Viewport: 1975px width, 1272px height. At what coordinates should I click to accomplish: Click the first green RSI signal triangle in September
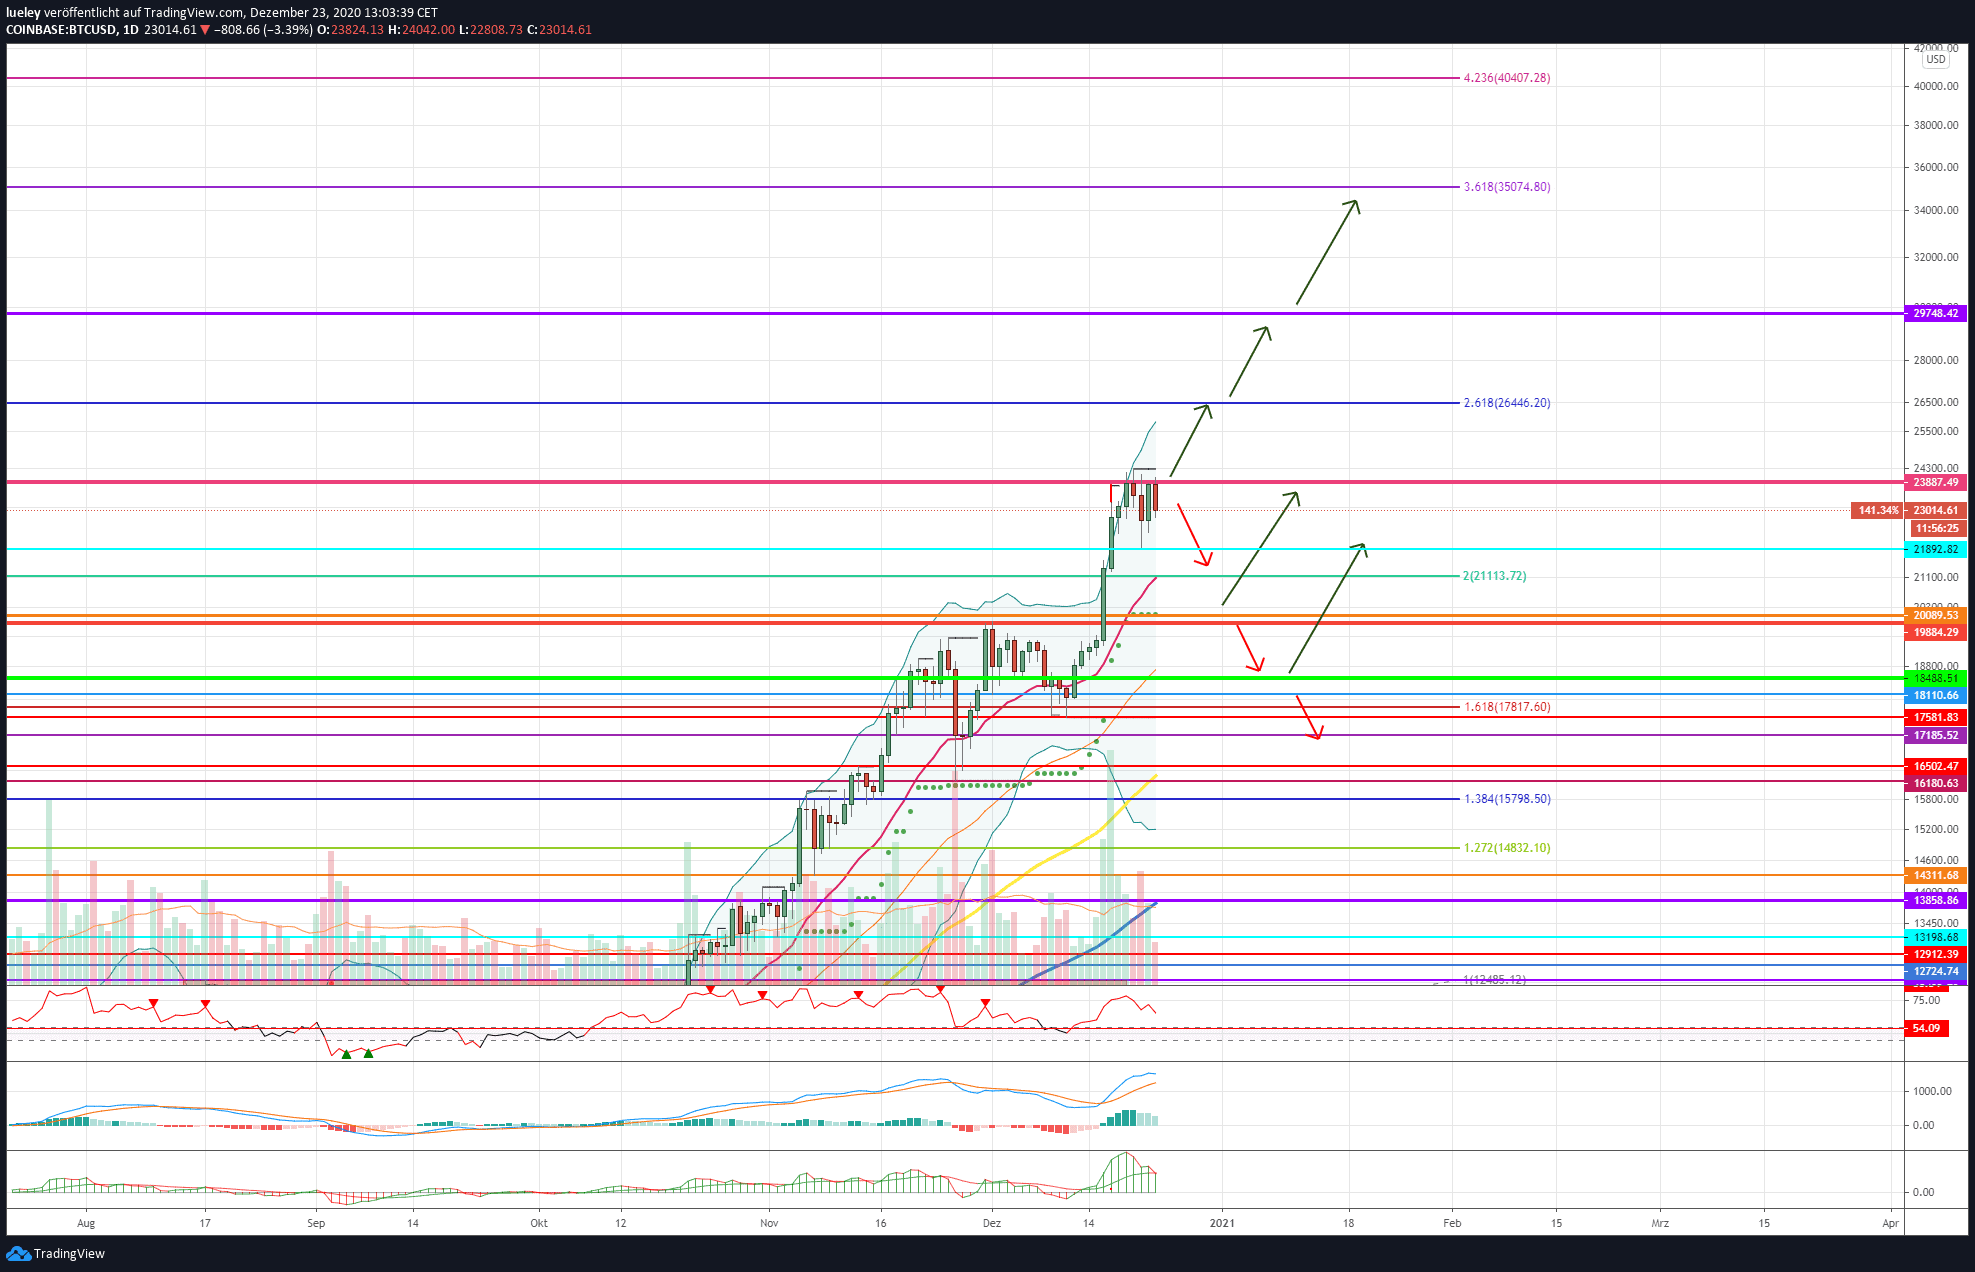[x=346, y=1054]
